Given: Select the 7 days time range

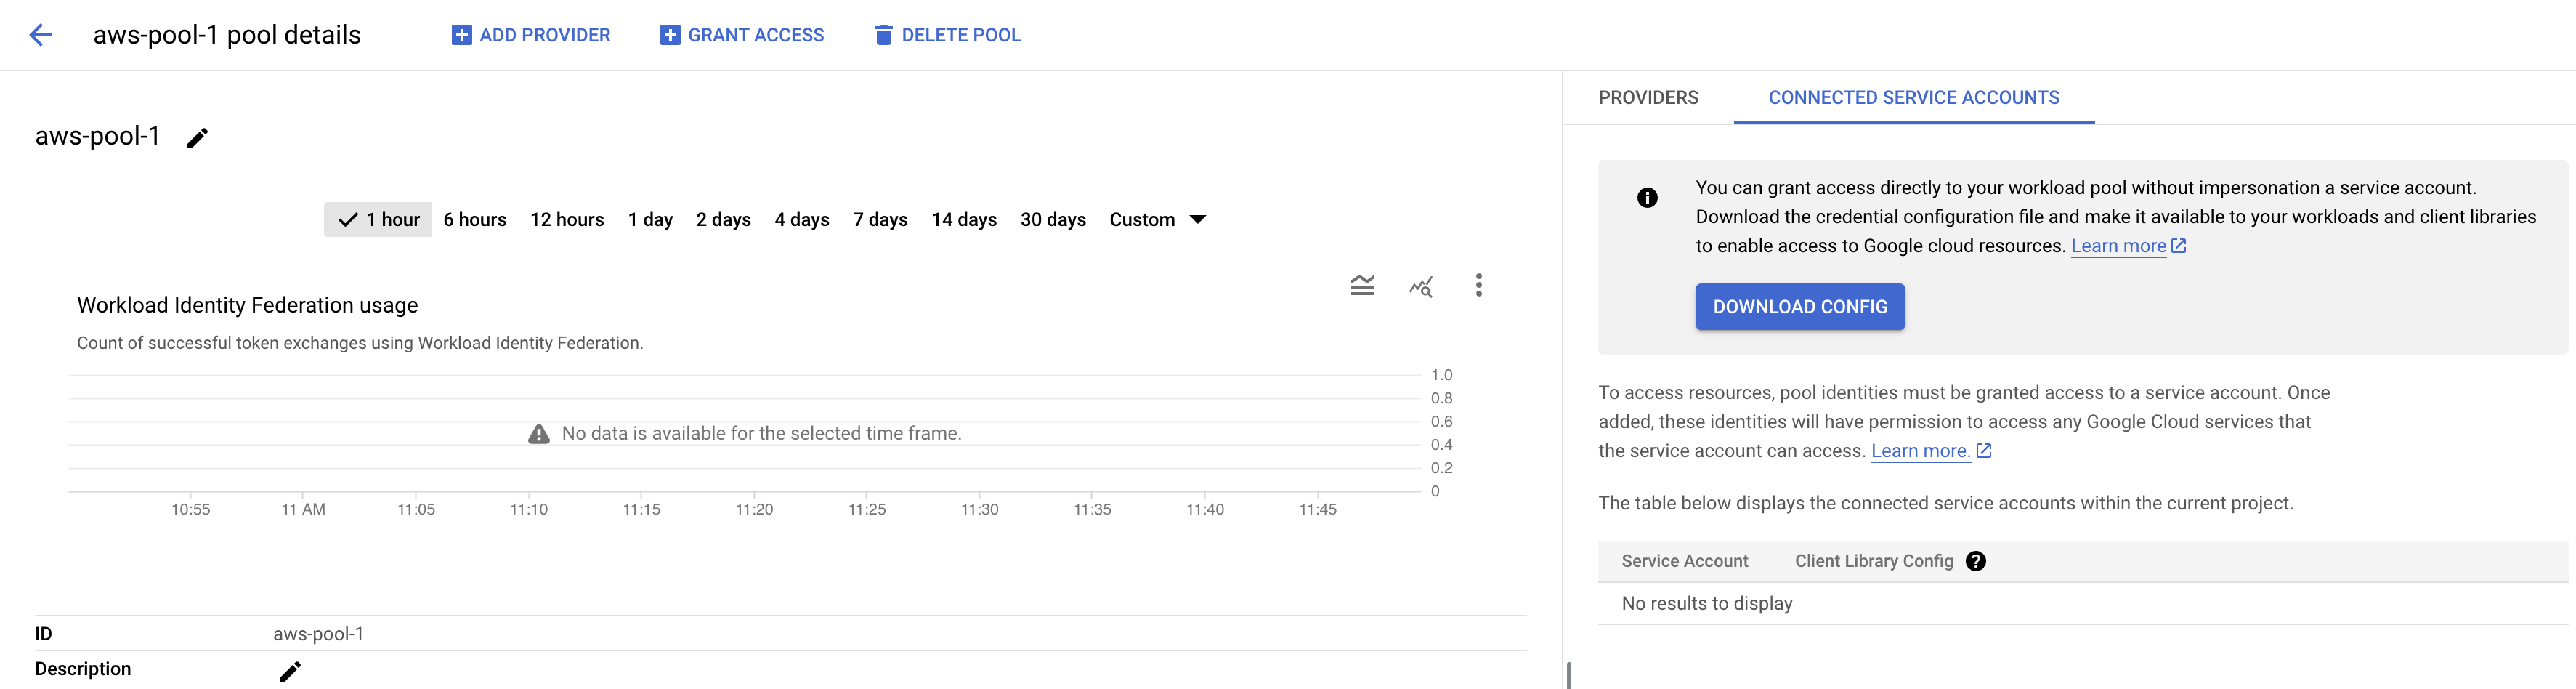Looking at the screenshot, I should (880, 220).
